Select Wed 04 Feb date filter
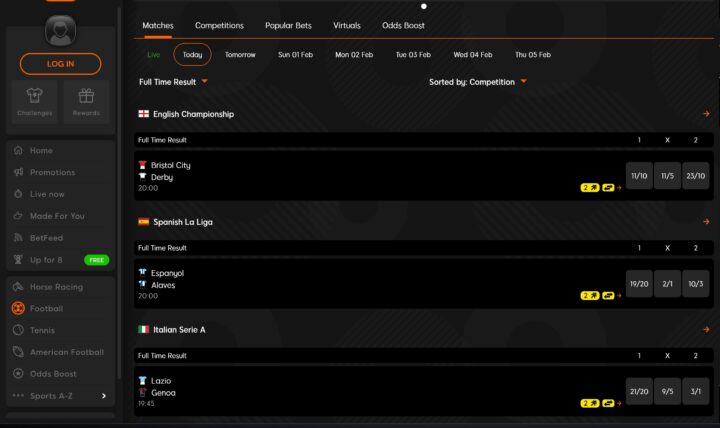Image resolution: width=720 pixels, height=428 pixels. pos(473,55)
